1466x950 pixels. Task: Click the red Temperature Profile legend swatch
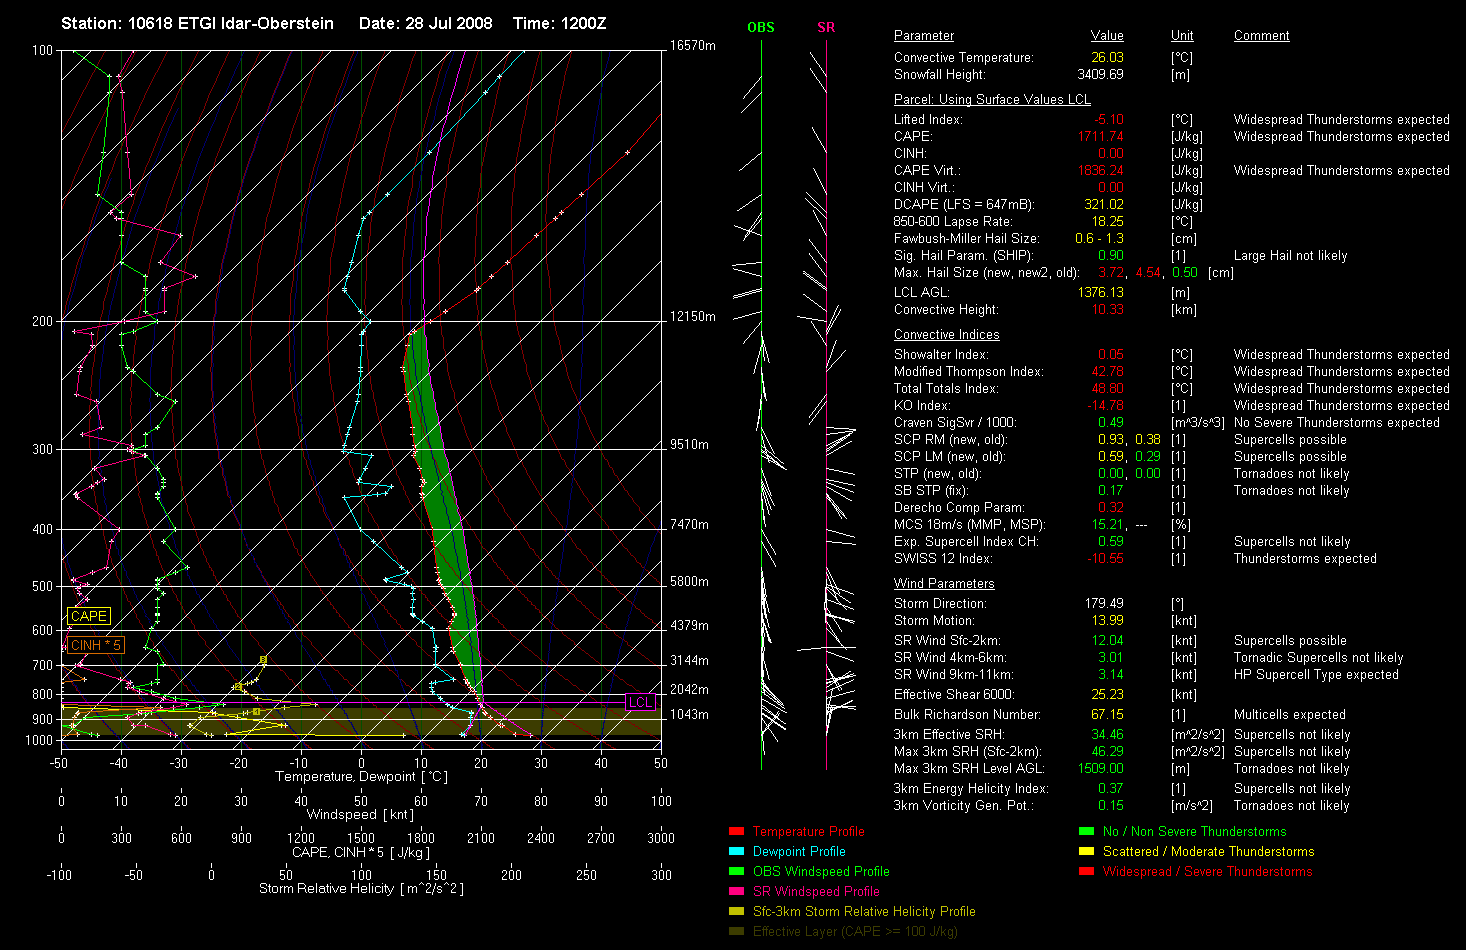coord(736,831)
